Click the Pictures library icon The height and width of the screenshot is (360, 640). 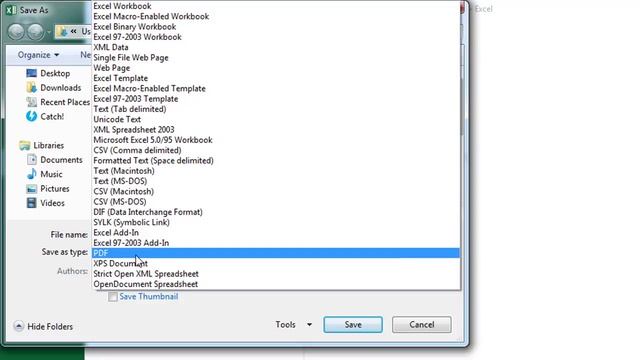pyautogui.click(x=31, y=189)
